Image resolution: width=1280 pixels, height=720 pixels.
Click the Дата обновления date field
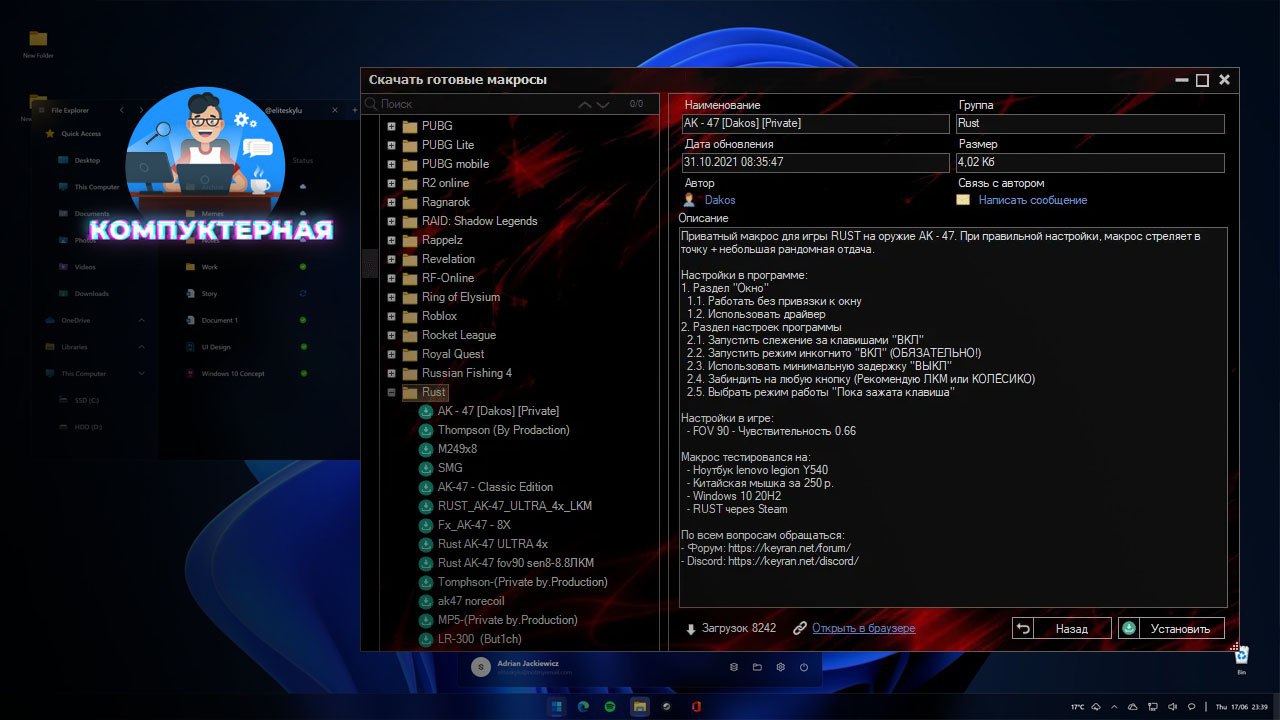click(815, 161)
